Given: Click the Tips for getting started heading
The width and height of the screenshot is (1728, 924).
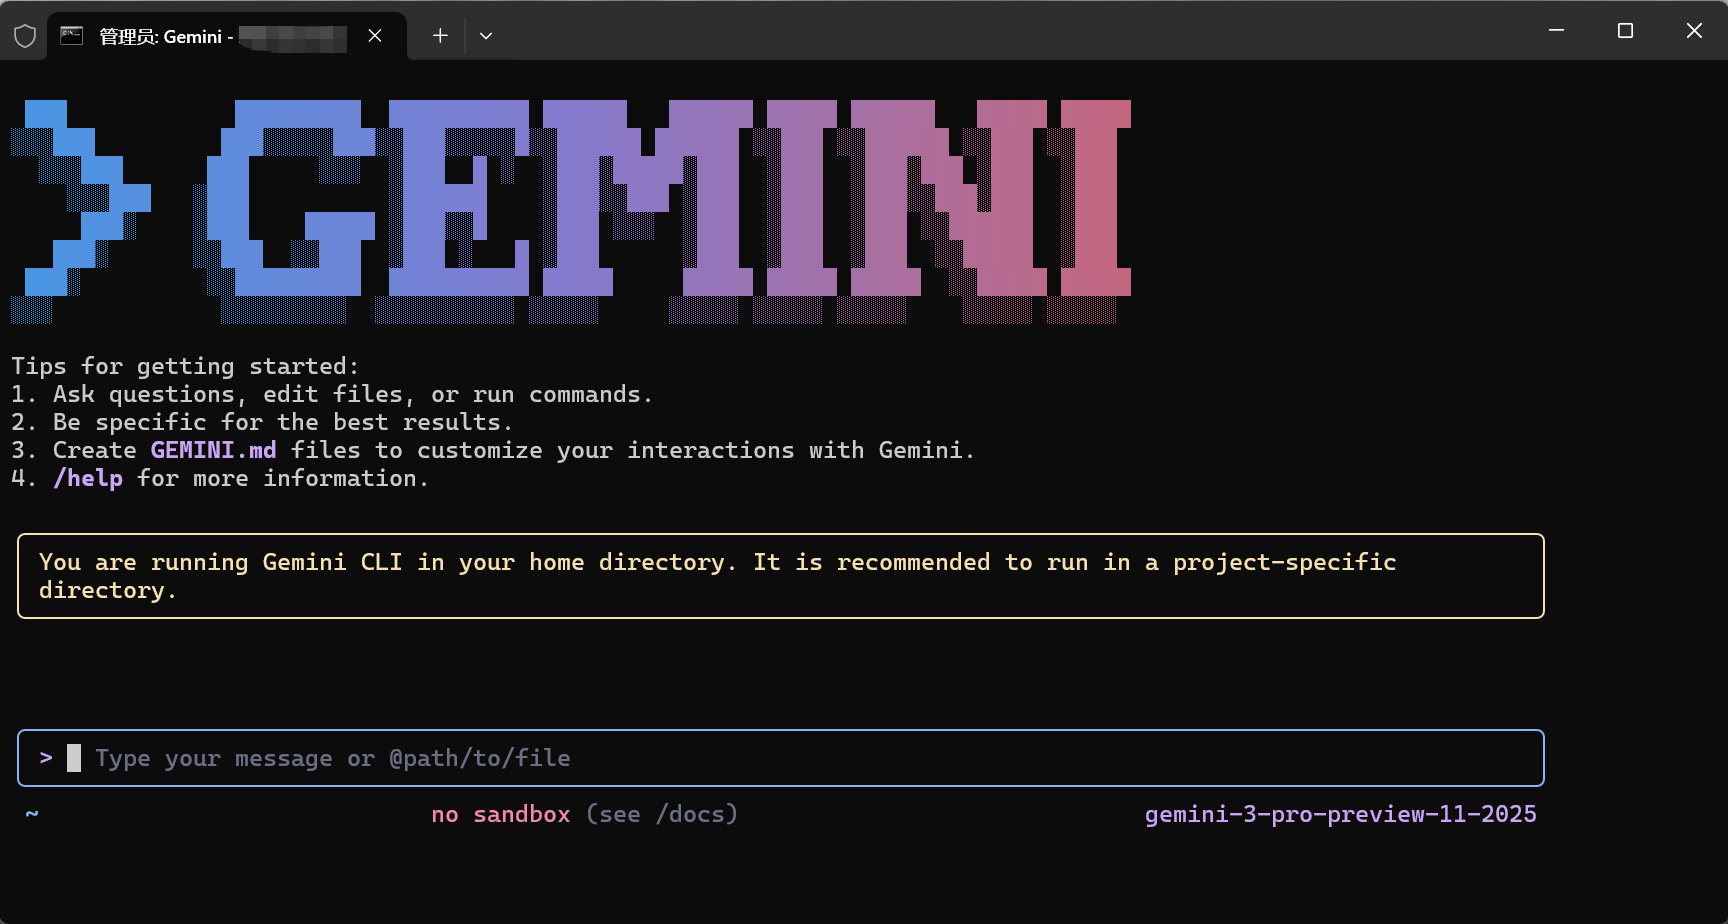Looking at the screenshot, I should [x=186, y=366].
